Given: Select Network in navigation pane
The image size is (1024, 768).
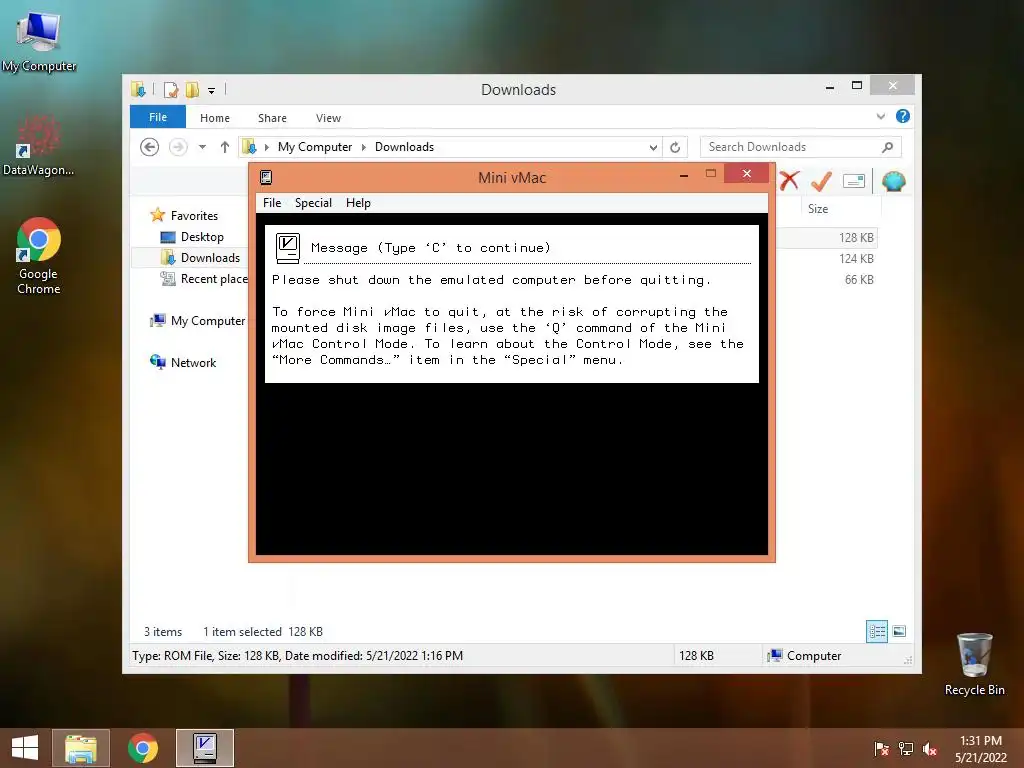Looking at the screenshot, I should point(193,362).
